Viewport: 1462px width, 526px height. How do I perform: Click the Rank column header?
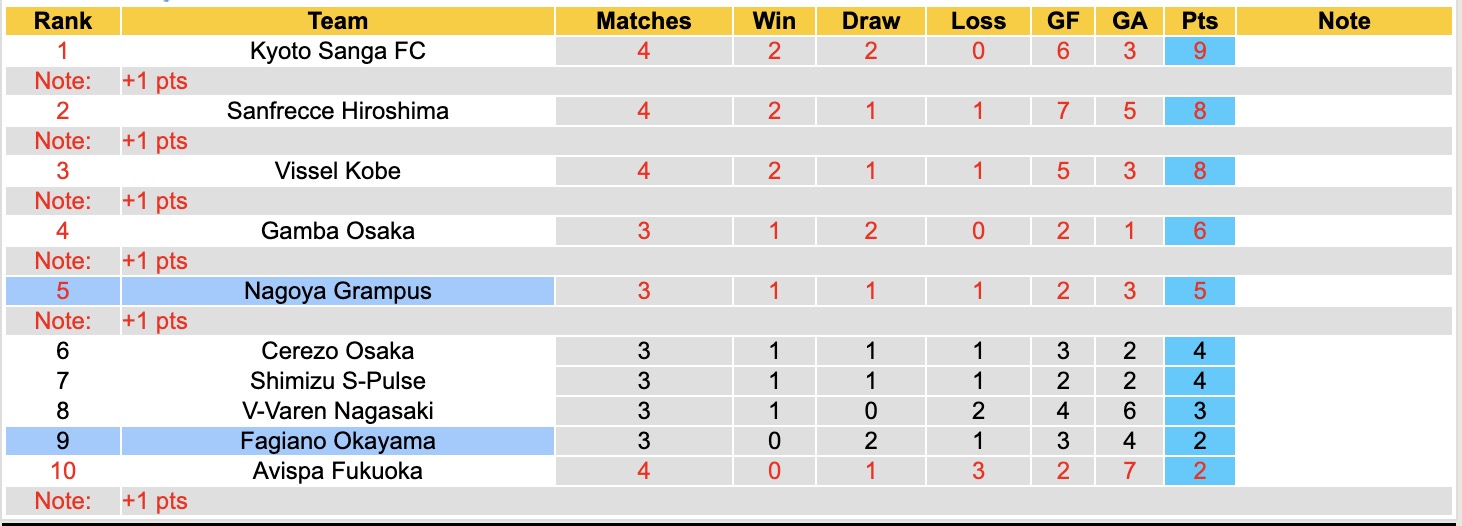click(63, 21)
